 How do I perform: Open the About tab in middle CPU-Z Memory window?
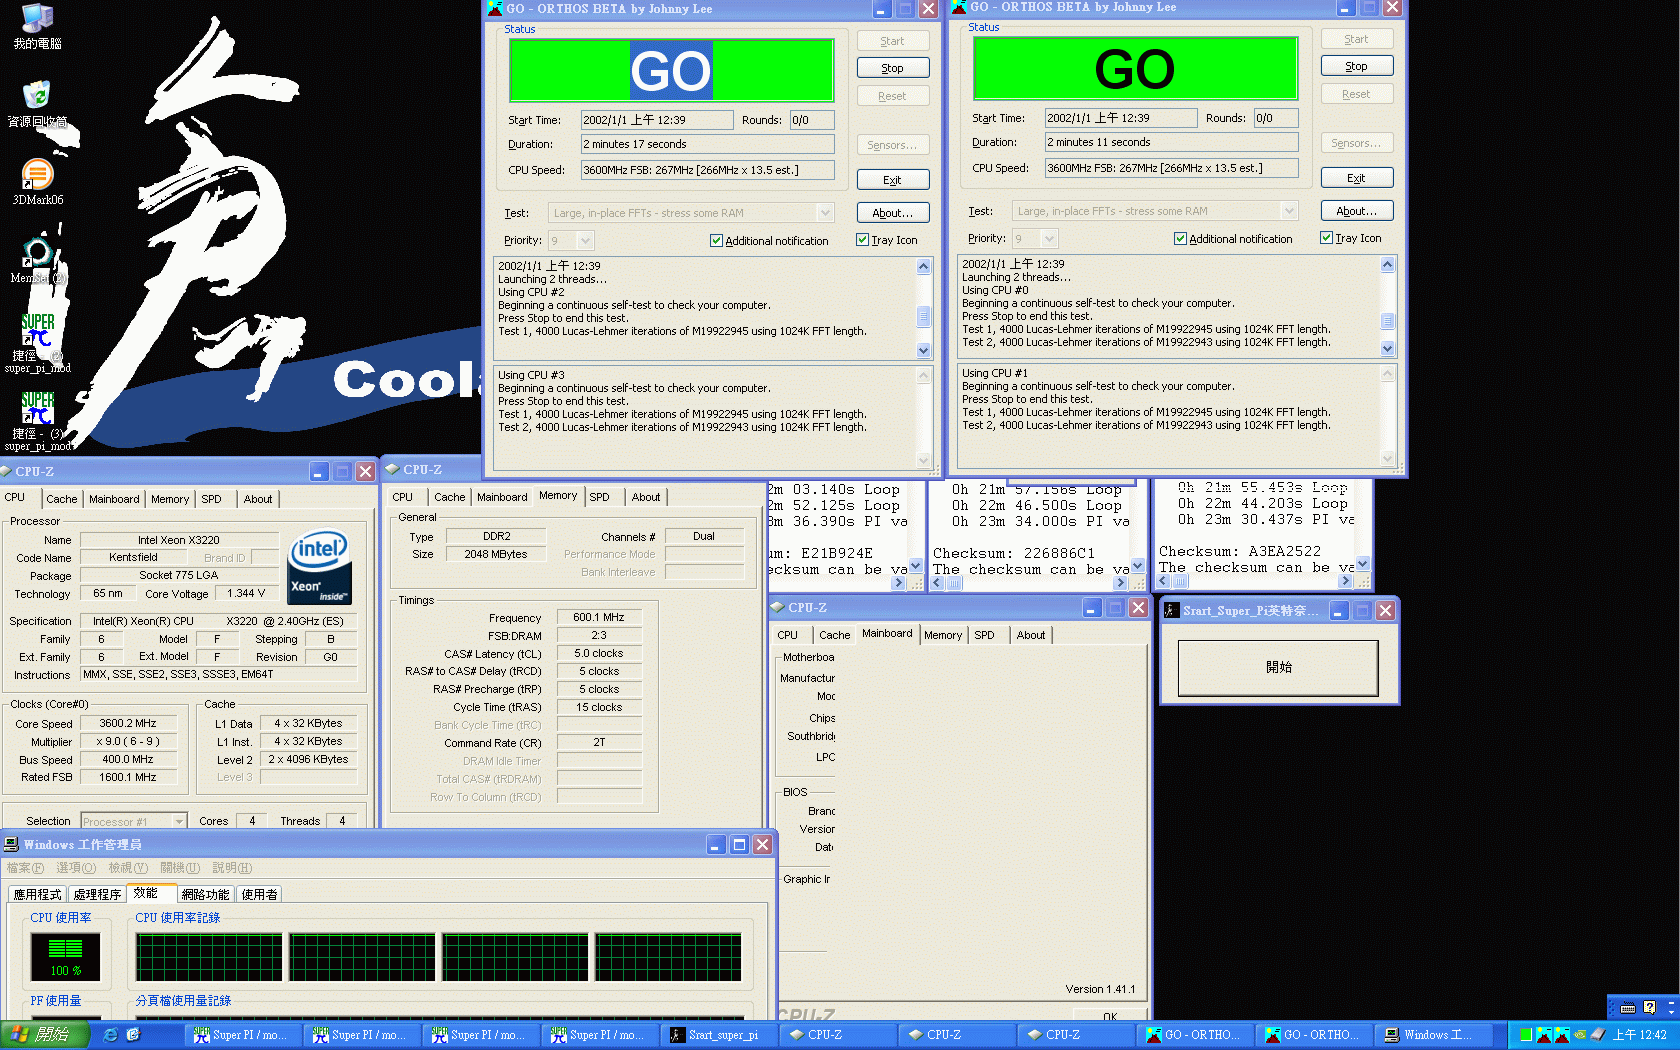[646, 497]
